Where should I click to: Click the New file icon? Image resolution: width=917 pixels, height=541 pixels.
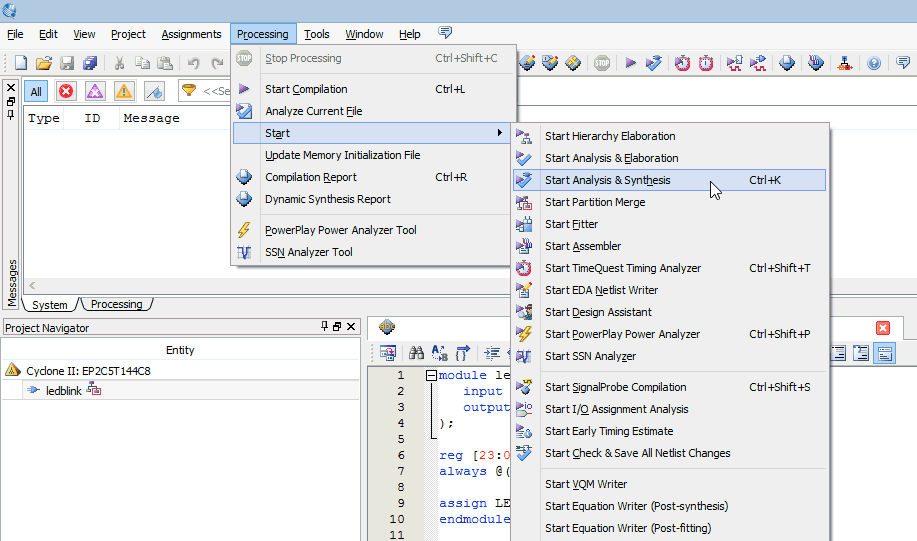click(21, 63)
